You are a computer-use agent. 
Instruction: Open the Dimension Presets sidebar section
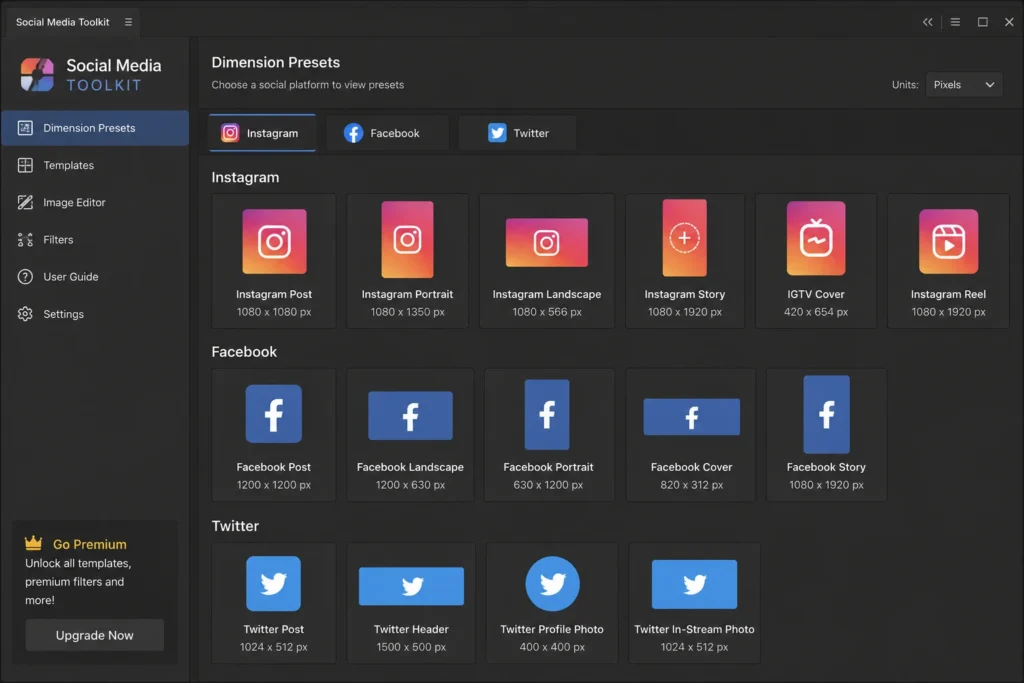[x=95, y=128]
